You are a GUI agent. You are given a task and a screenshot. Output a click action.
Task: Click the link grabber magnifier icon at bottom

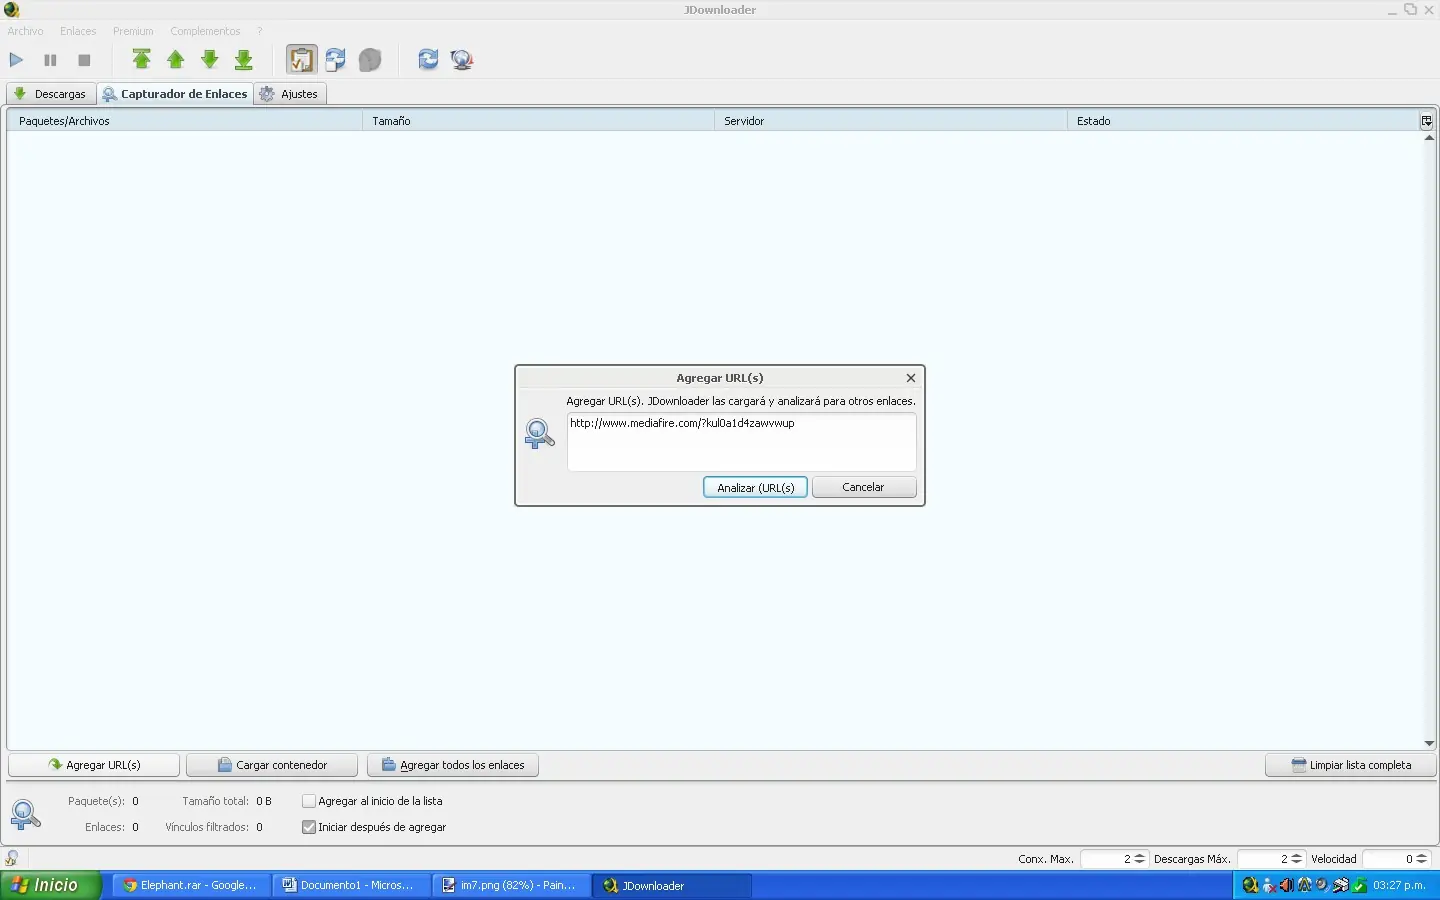pos(25,814)
